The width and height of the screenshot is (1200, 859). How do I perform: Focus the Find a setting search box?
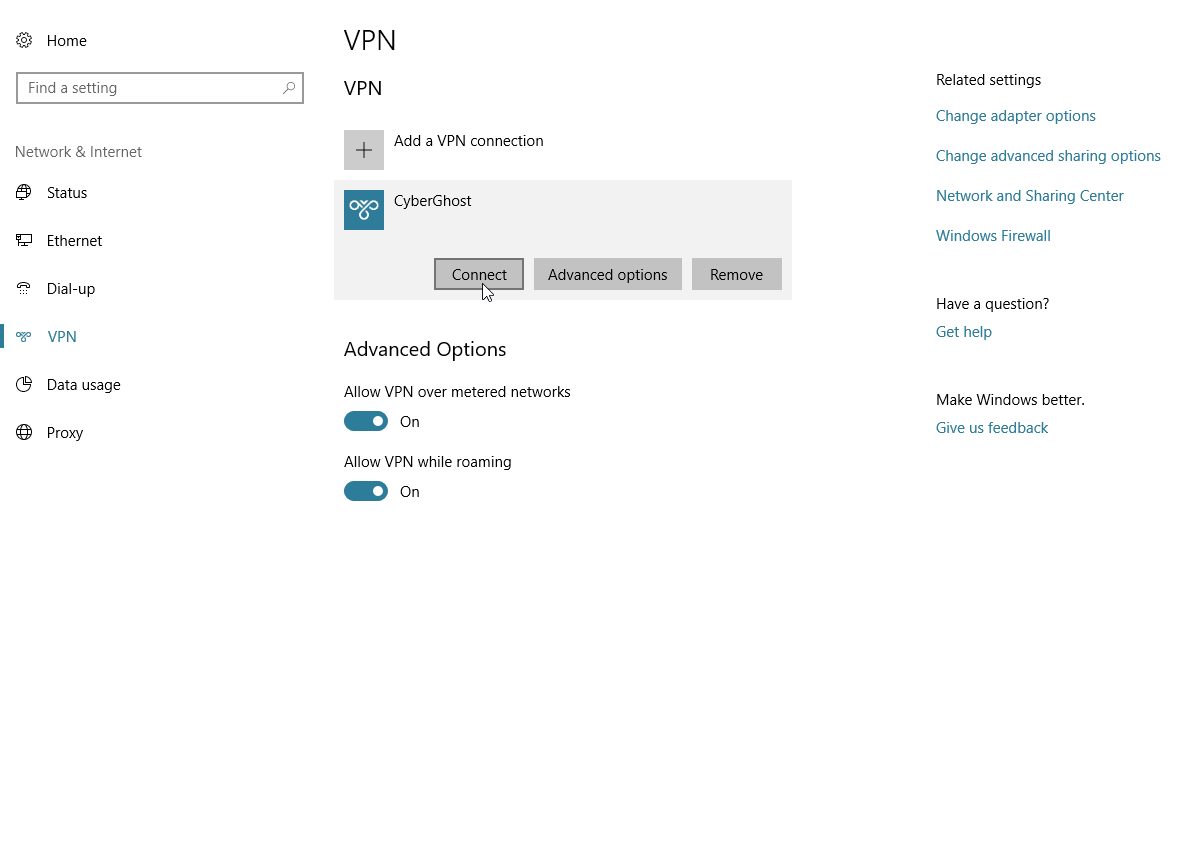tap(160, 88)
